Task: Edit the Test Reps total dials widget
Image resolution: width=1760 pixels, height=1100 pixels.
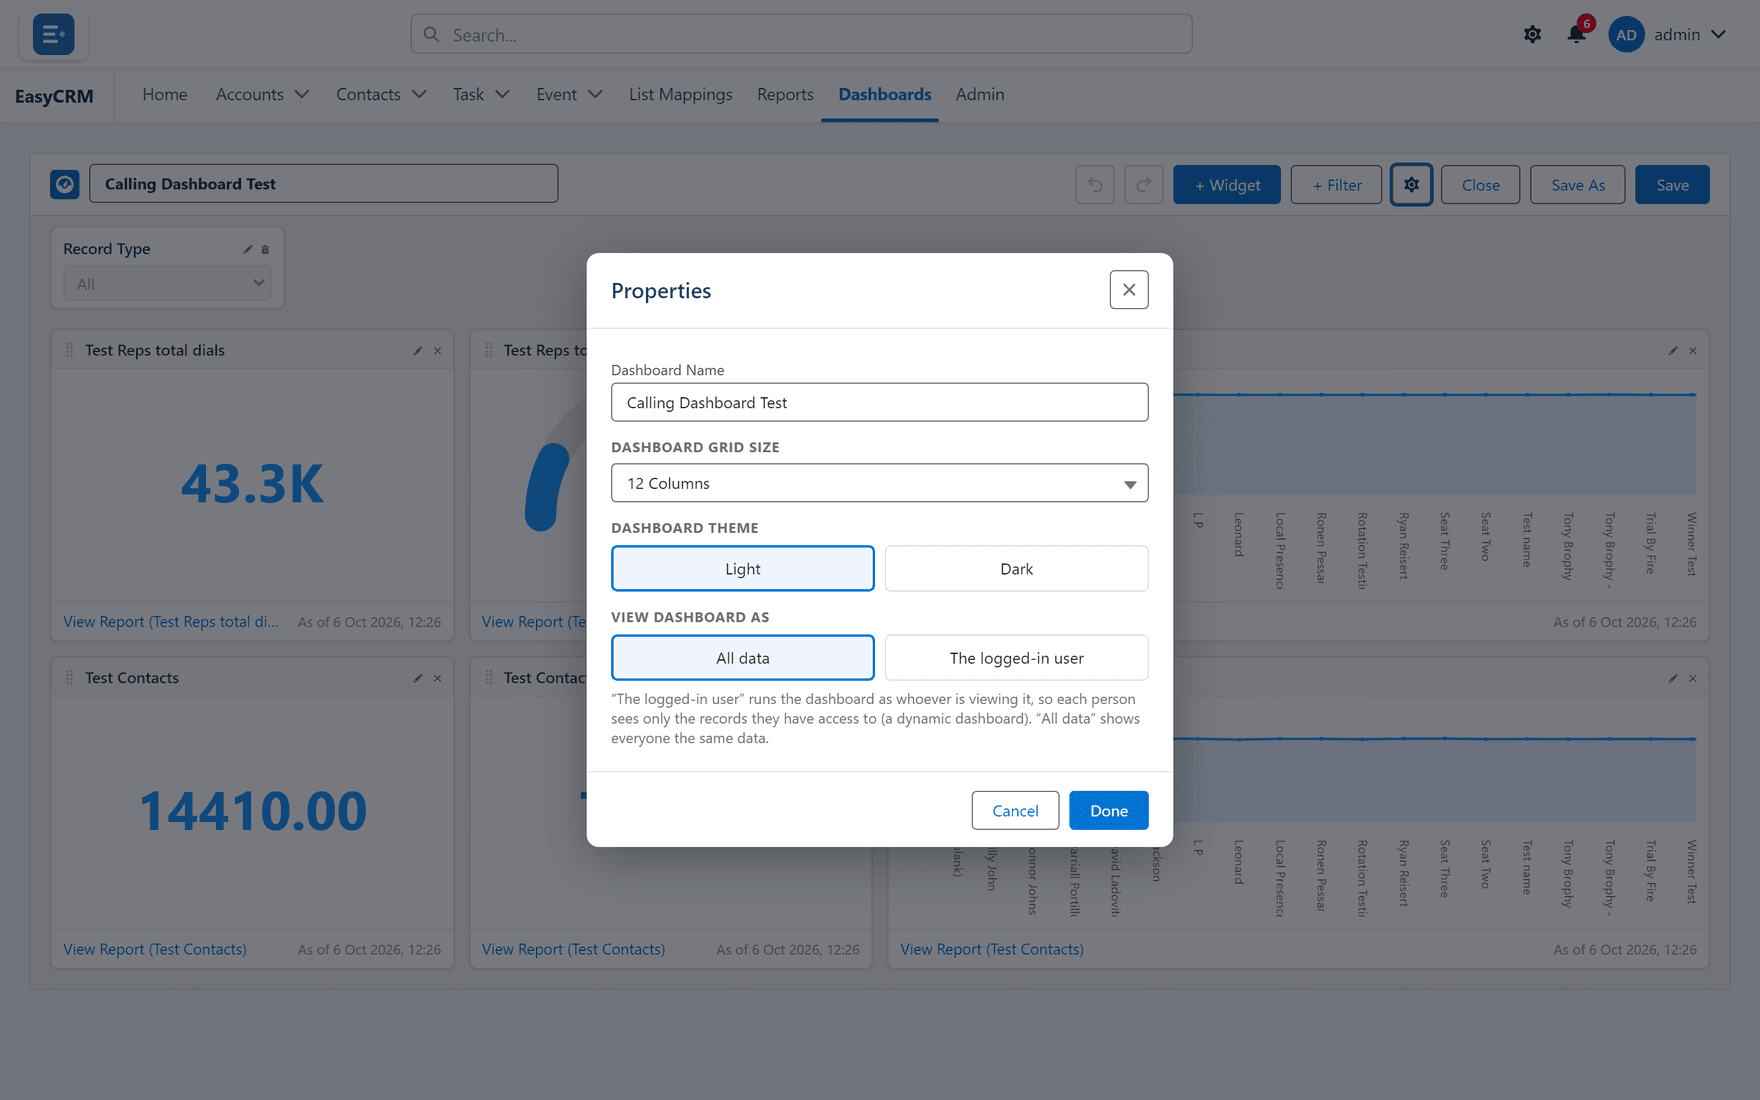Action: click(418, 351)
